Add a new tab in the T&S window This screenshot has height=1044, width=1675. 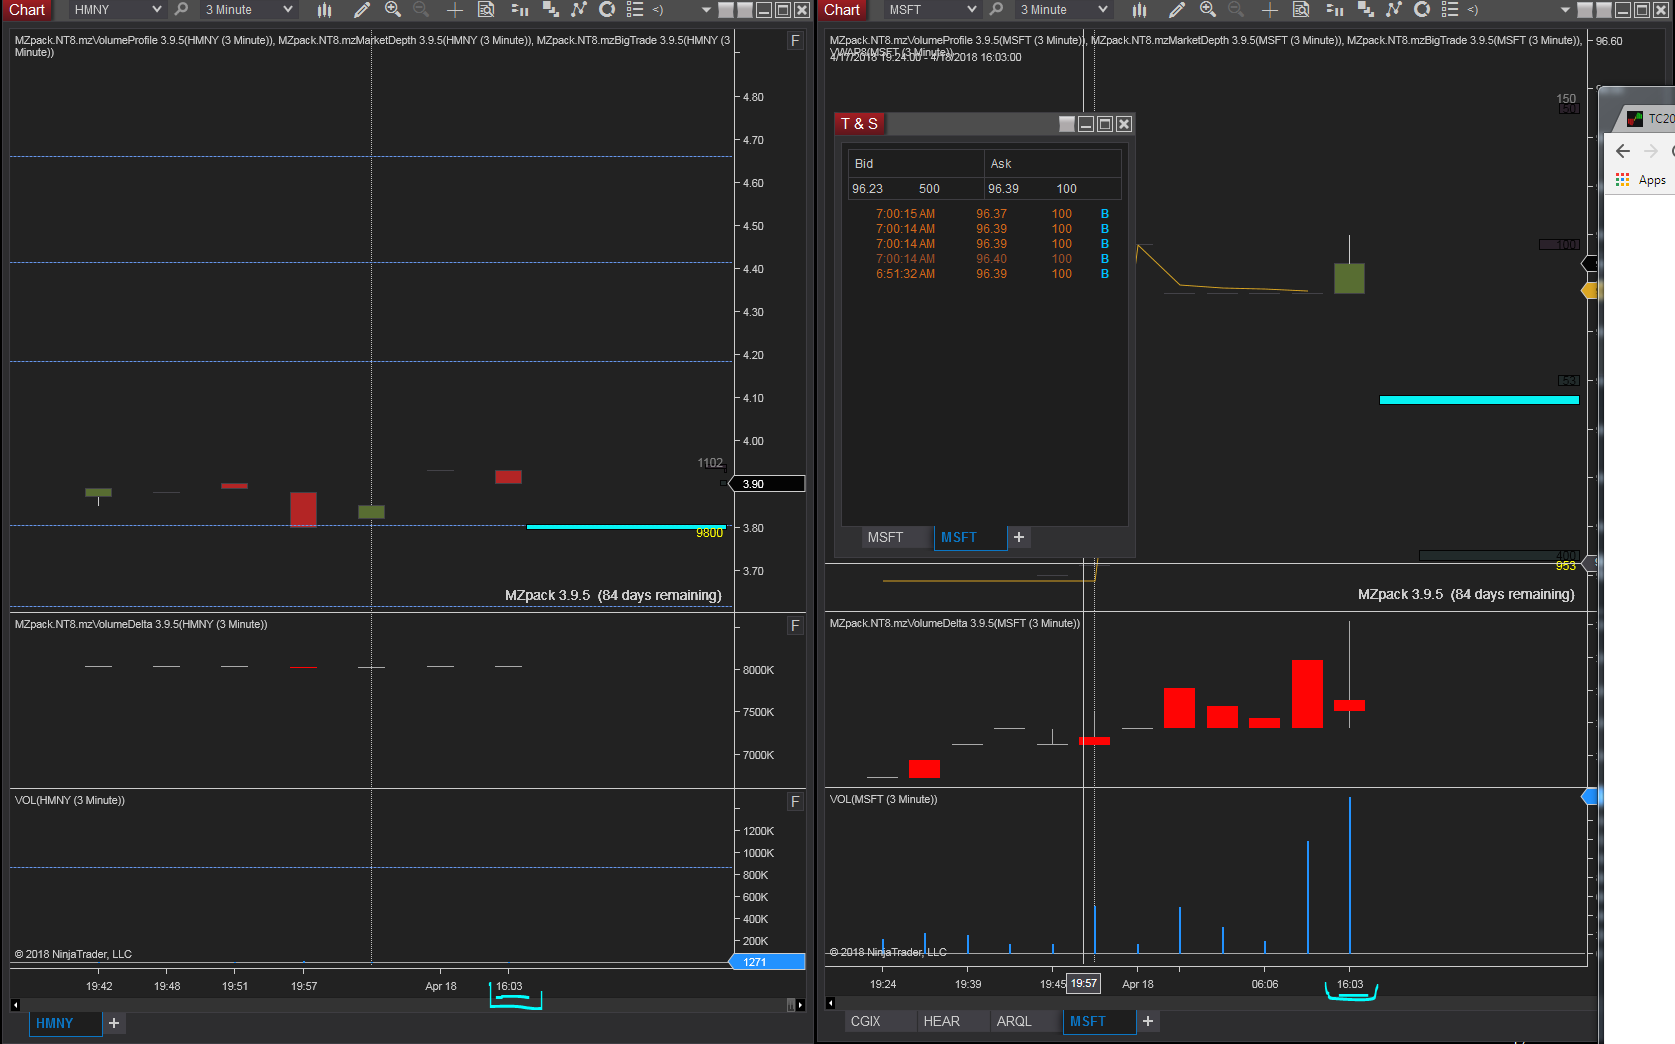click(x=1019, y=537)
